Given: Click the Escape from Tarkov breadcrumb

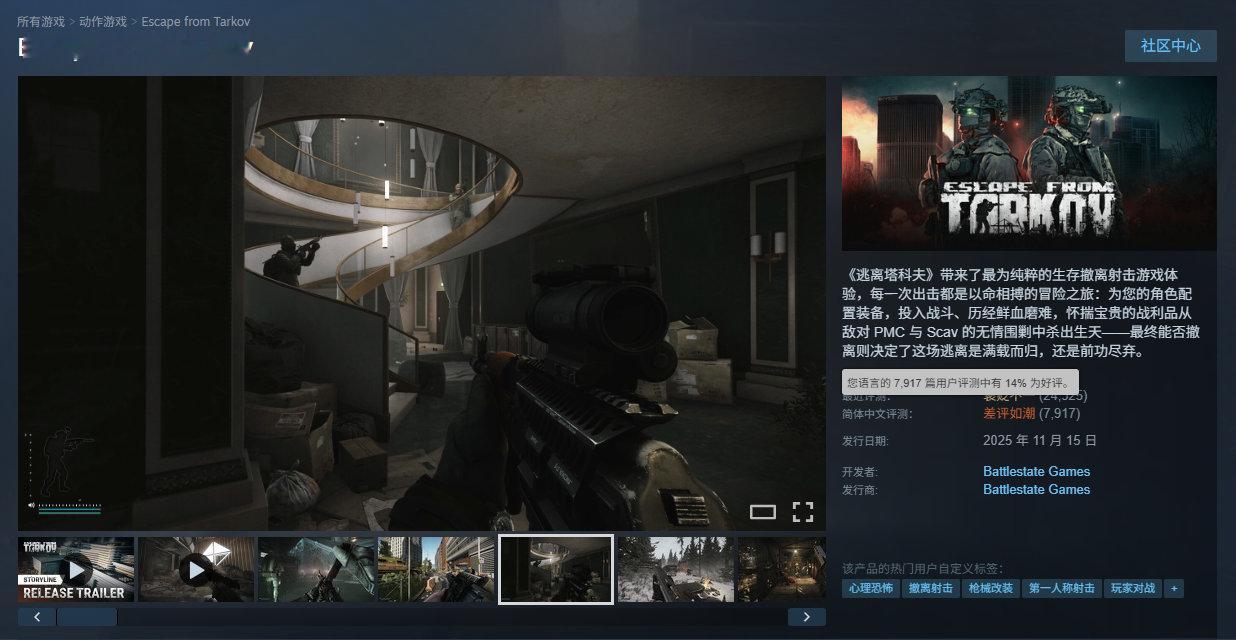Looking at the screenshot, I should [x=196, y=21].
